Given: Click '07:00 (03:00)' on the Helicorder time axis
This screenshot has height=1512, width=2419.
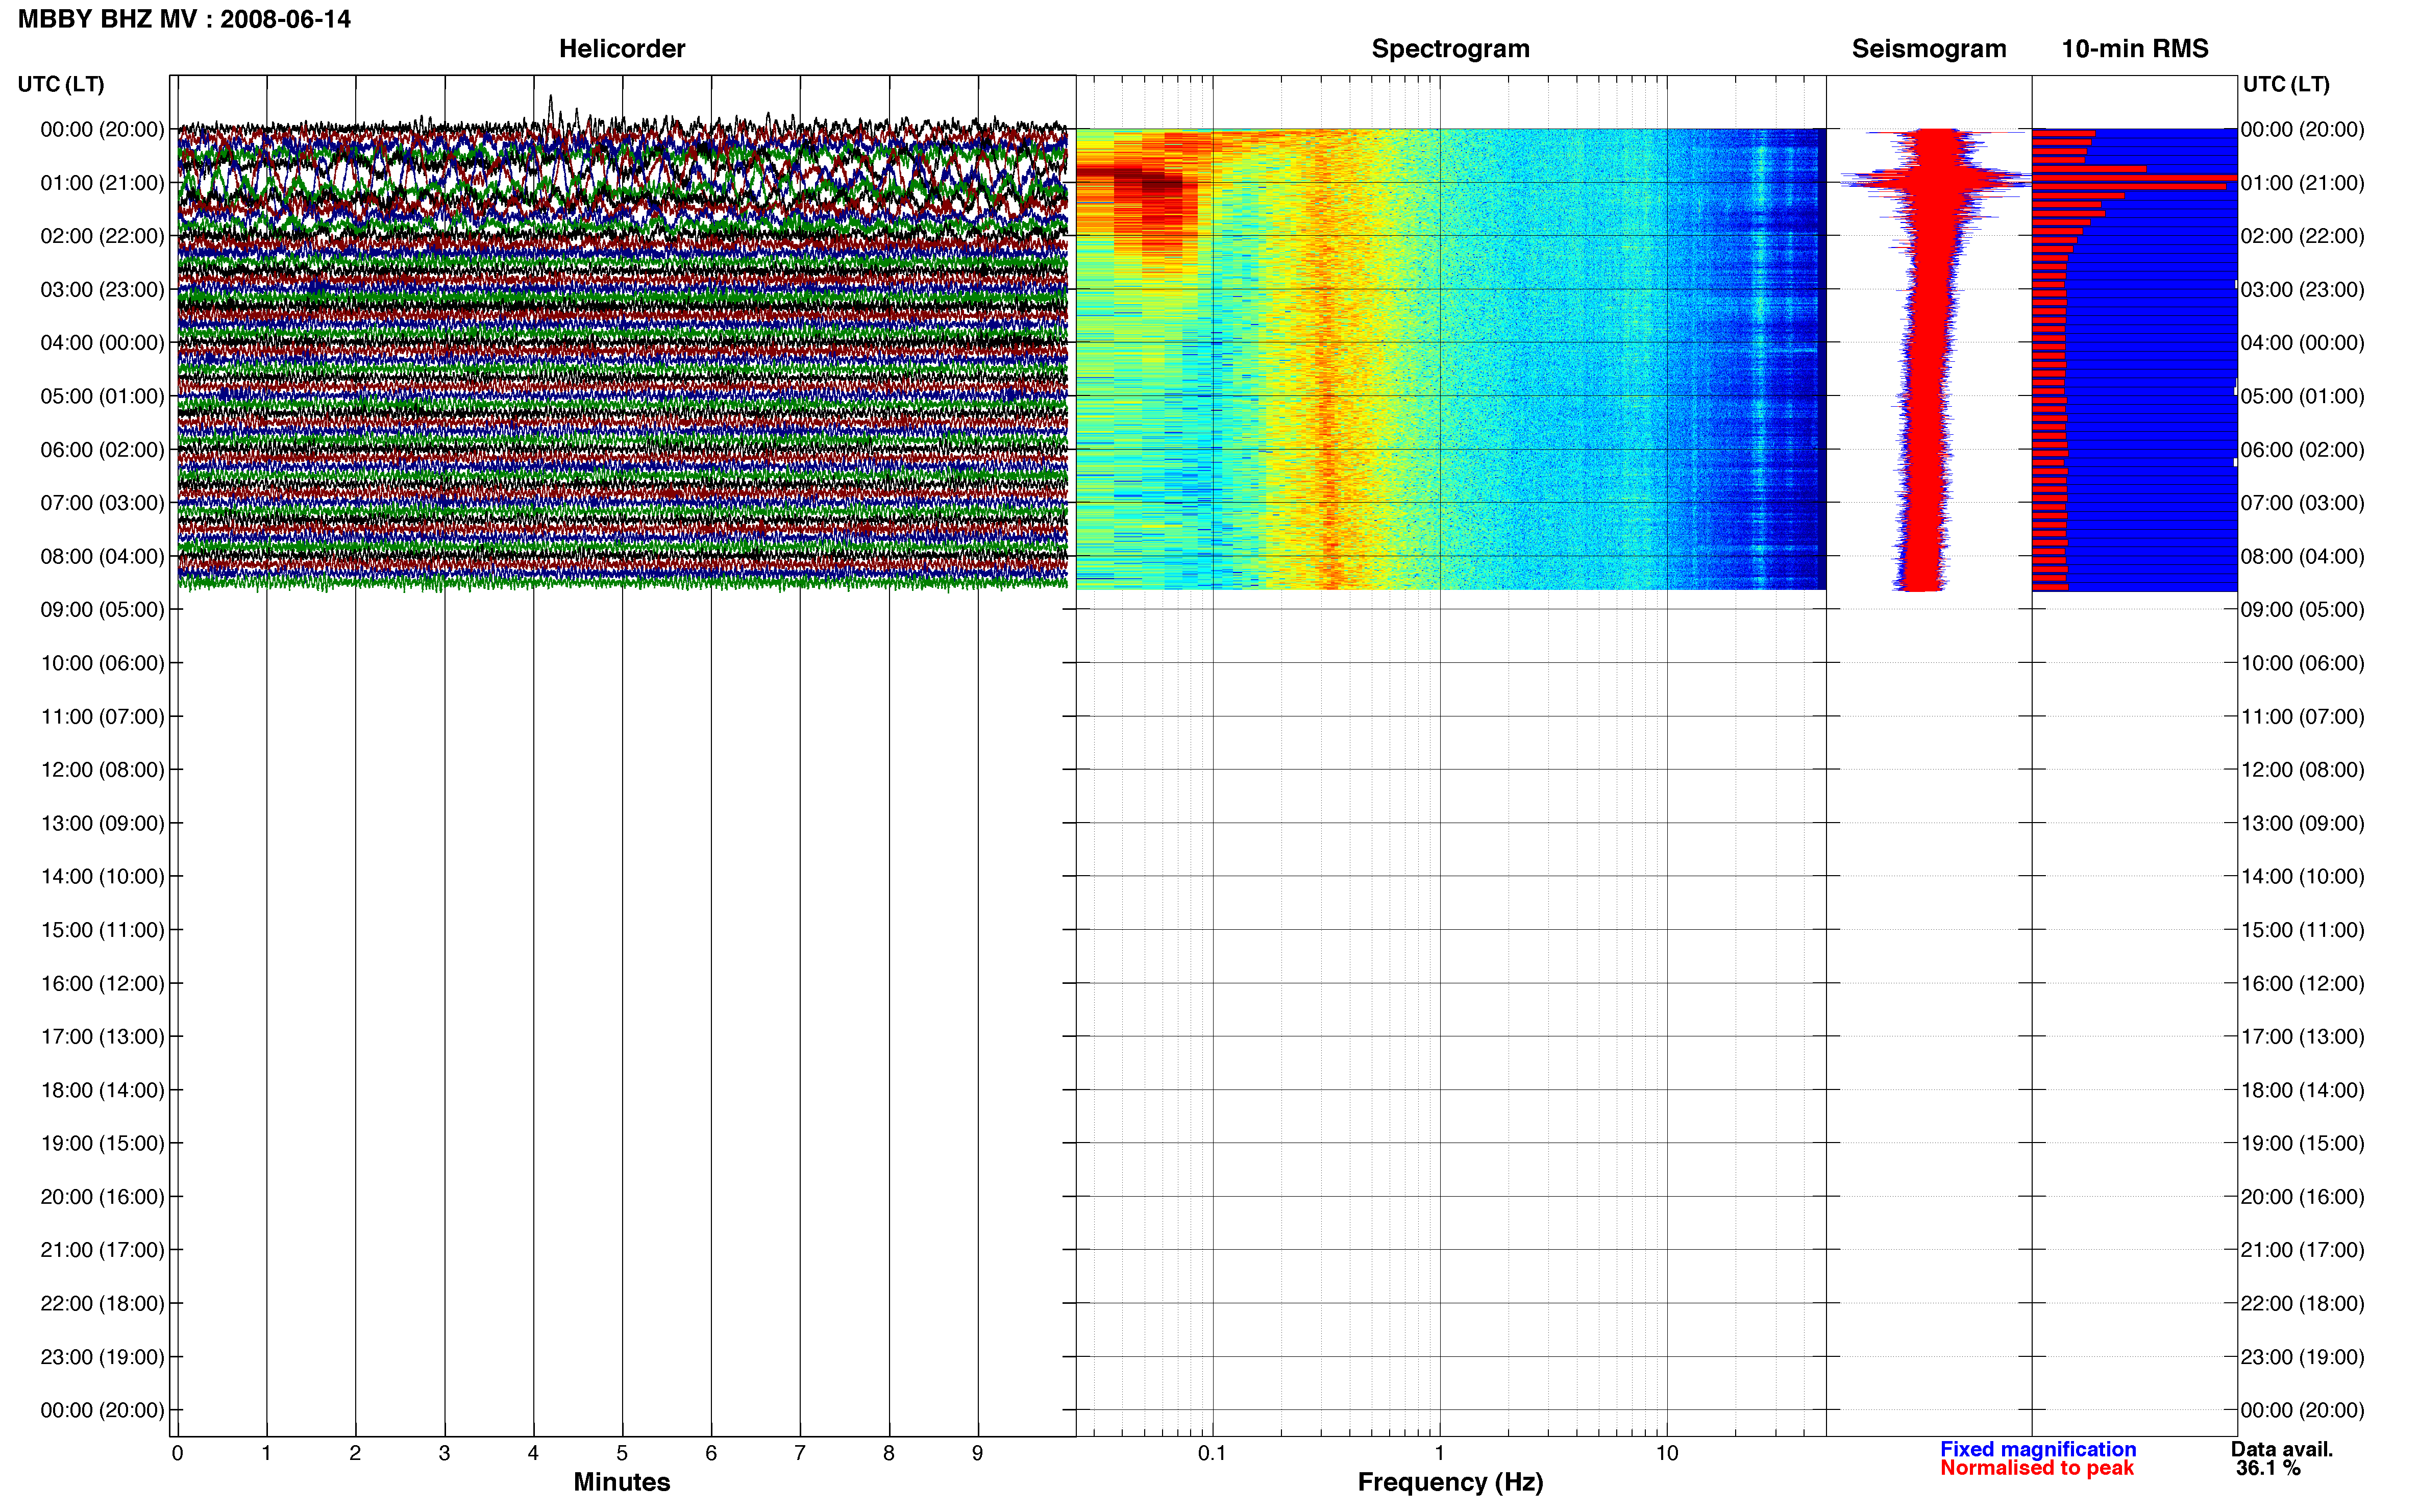Looking at the screenshot, I should click(x=102, y=503).
